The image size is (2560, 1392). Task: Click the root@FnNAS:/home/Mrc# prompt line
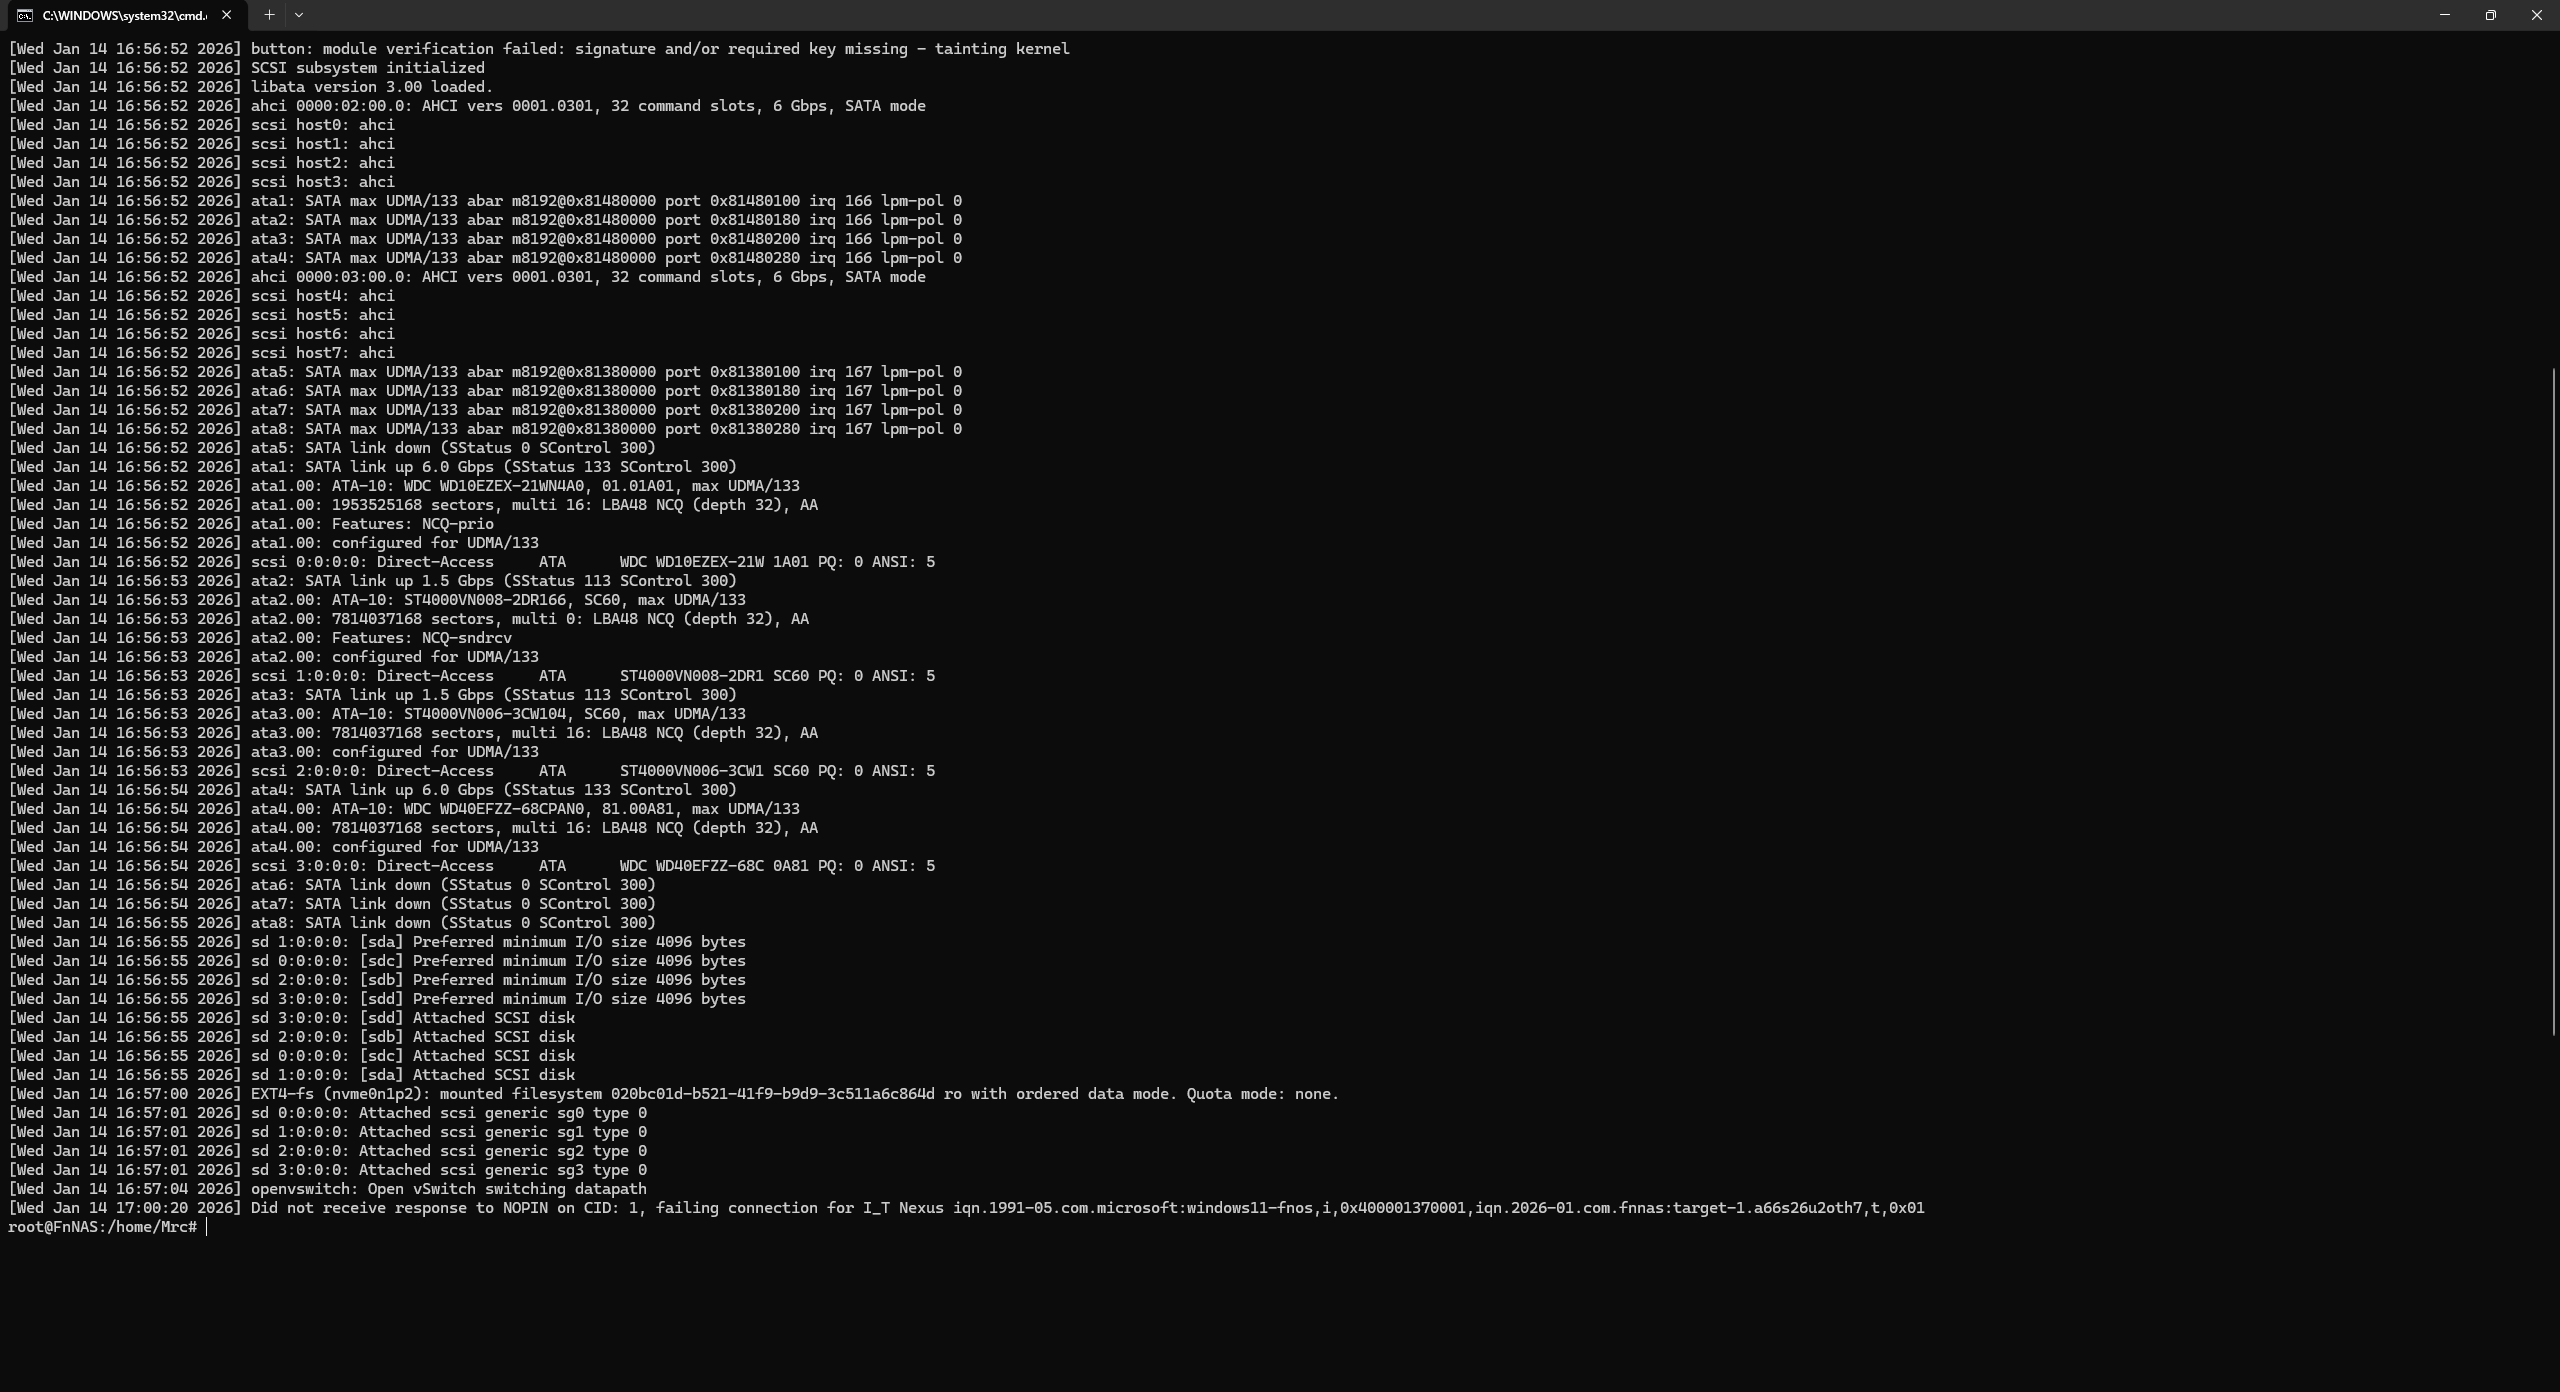point(102,1227)
